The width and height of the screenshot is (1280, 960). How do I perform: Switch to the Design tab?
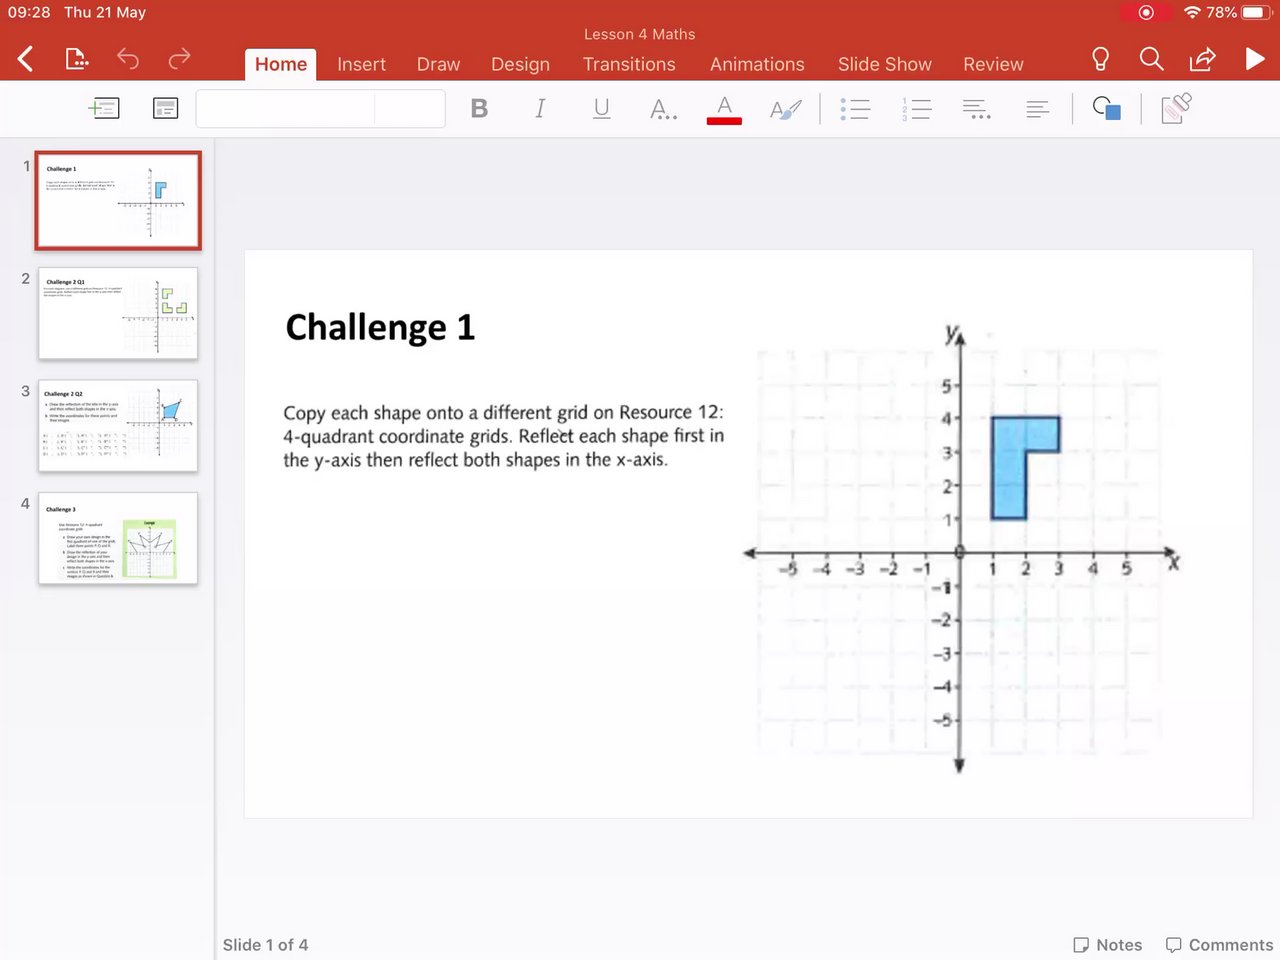520,64
